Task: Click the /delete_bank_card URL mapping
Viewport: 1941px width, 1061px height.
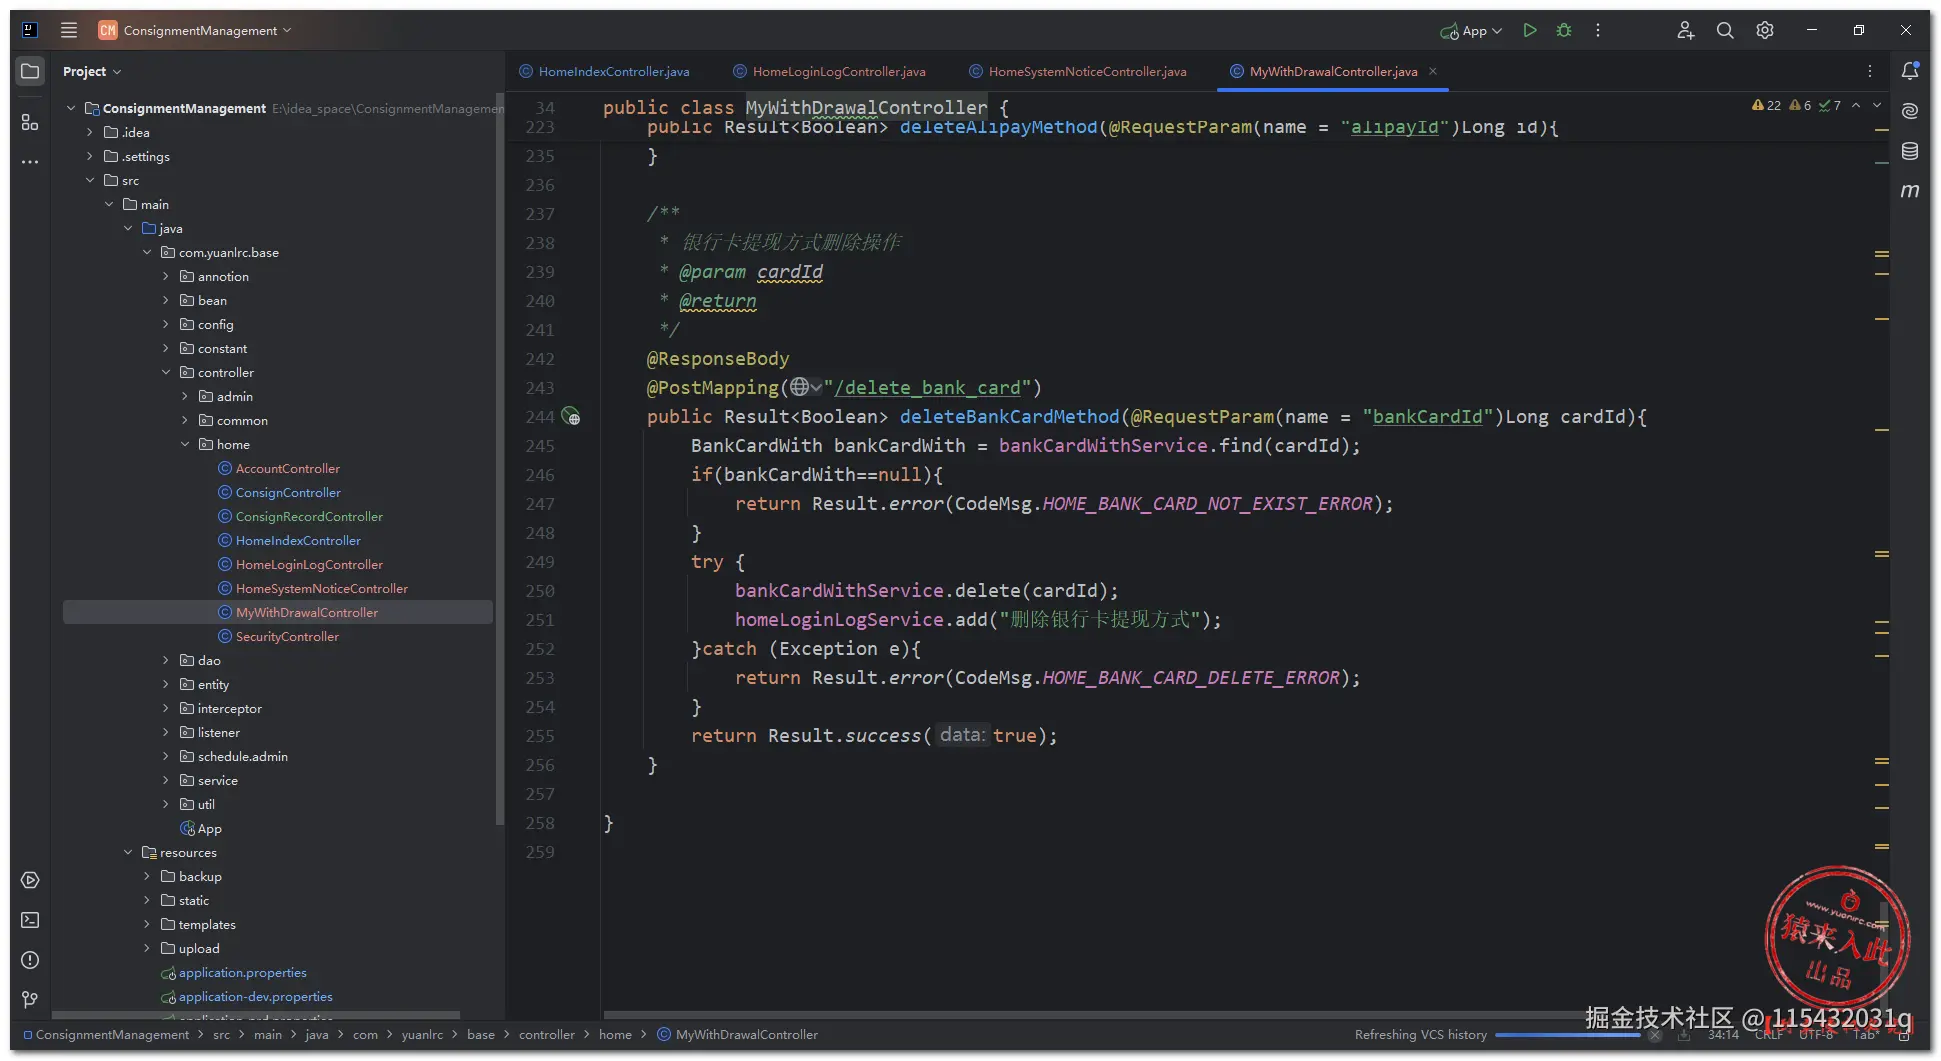Action: pyautogui.click(x=928, y=387)
